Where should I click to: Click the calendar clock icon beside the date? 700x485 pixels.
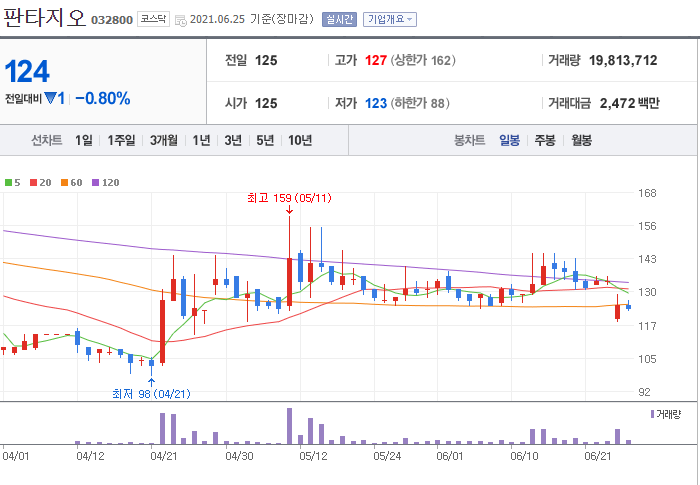click(x=180, y=20)
